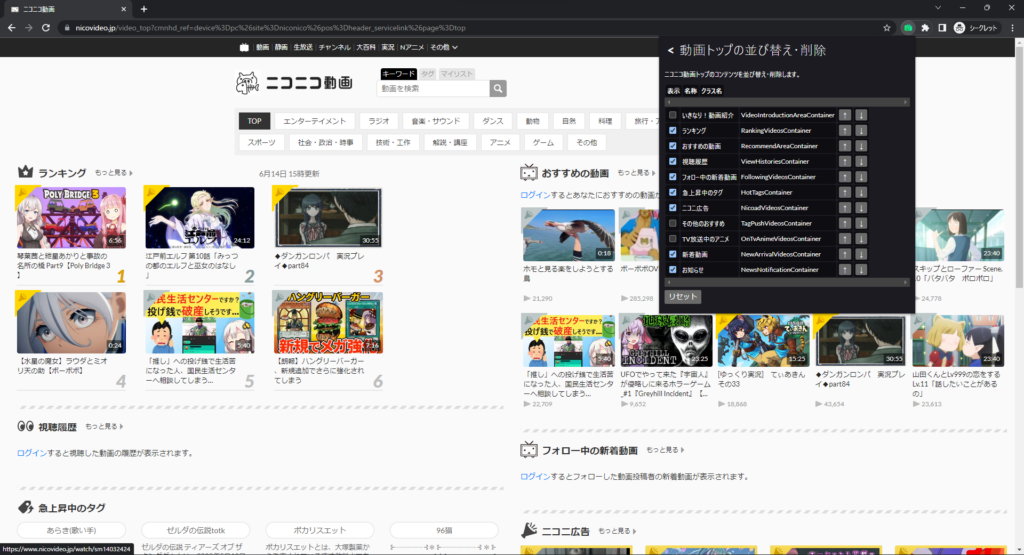Reload the page
1024x555 pixels.
(46, 28)
